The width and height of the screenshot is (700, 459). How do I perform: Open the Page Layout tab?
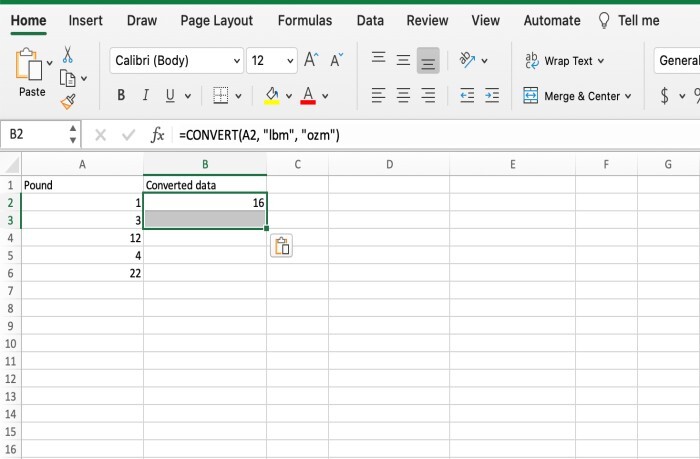tap(217, 20)
